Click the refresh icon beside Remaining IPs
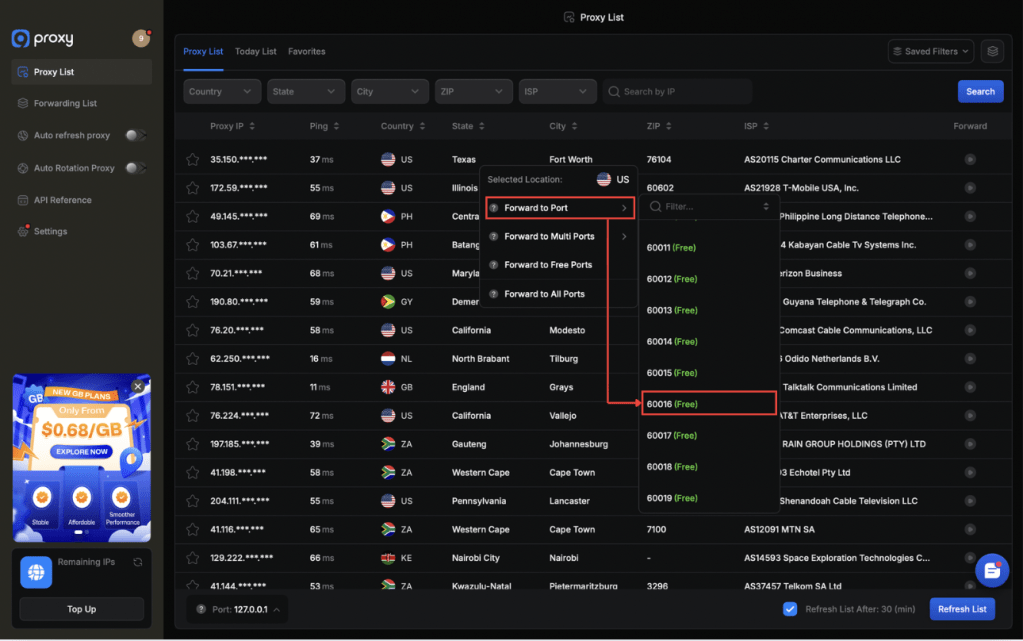 [x=138, y=562]
